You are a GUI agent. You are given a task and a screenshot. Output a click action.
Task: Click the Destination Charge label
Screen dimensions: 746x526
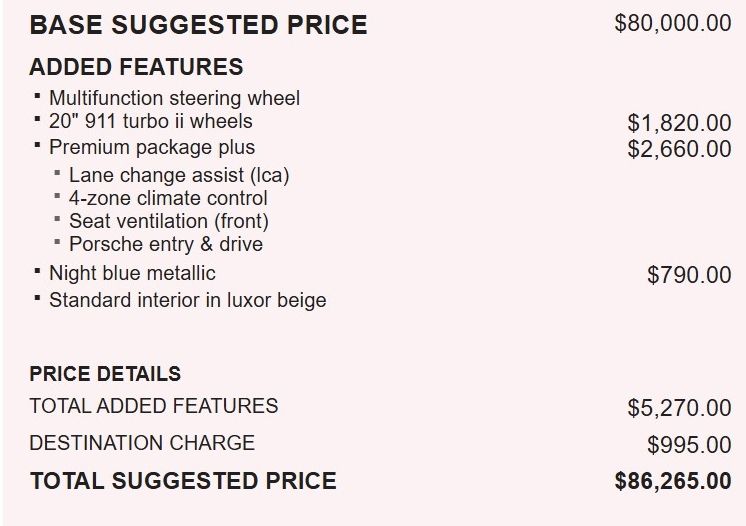pos(142,442)
